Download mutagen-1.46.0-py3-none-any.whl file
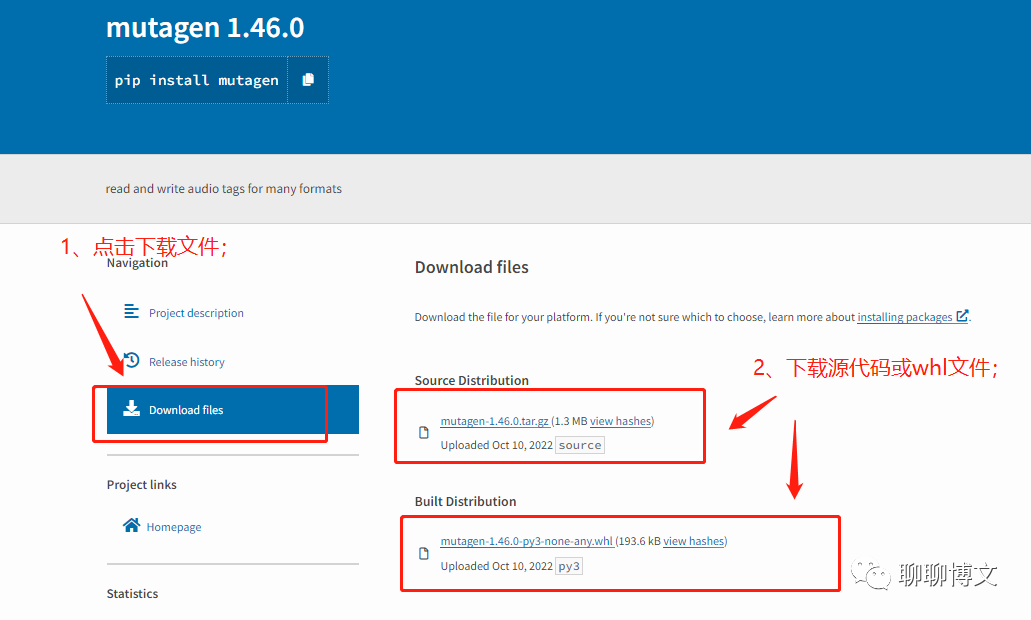The image size is (1031, 620). coord(527,541)
